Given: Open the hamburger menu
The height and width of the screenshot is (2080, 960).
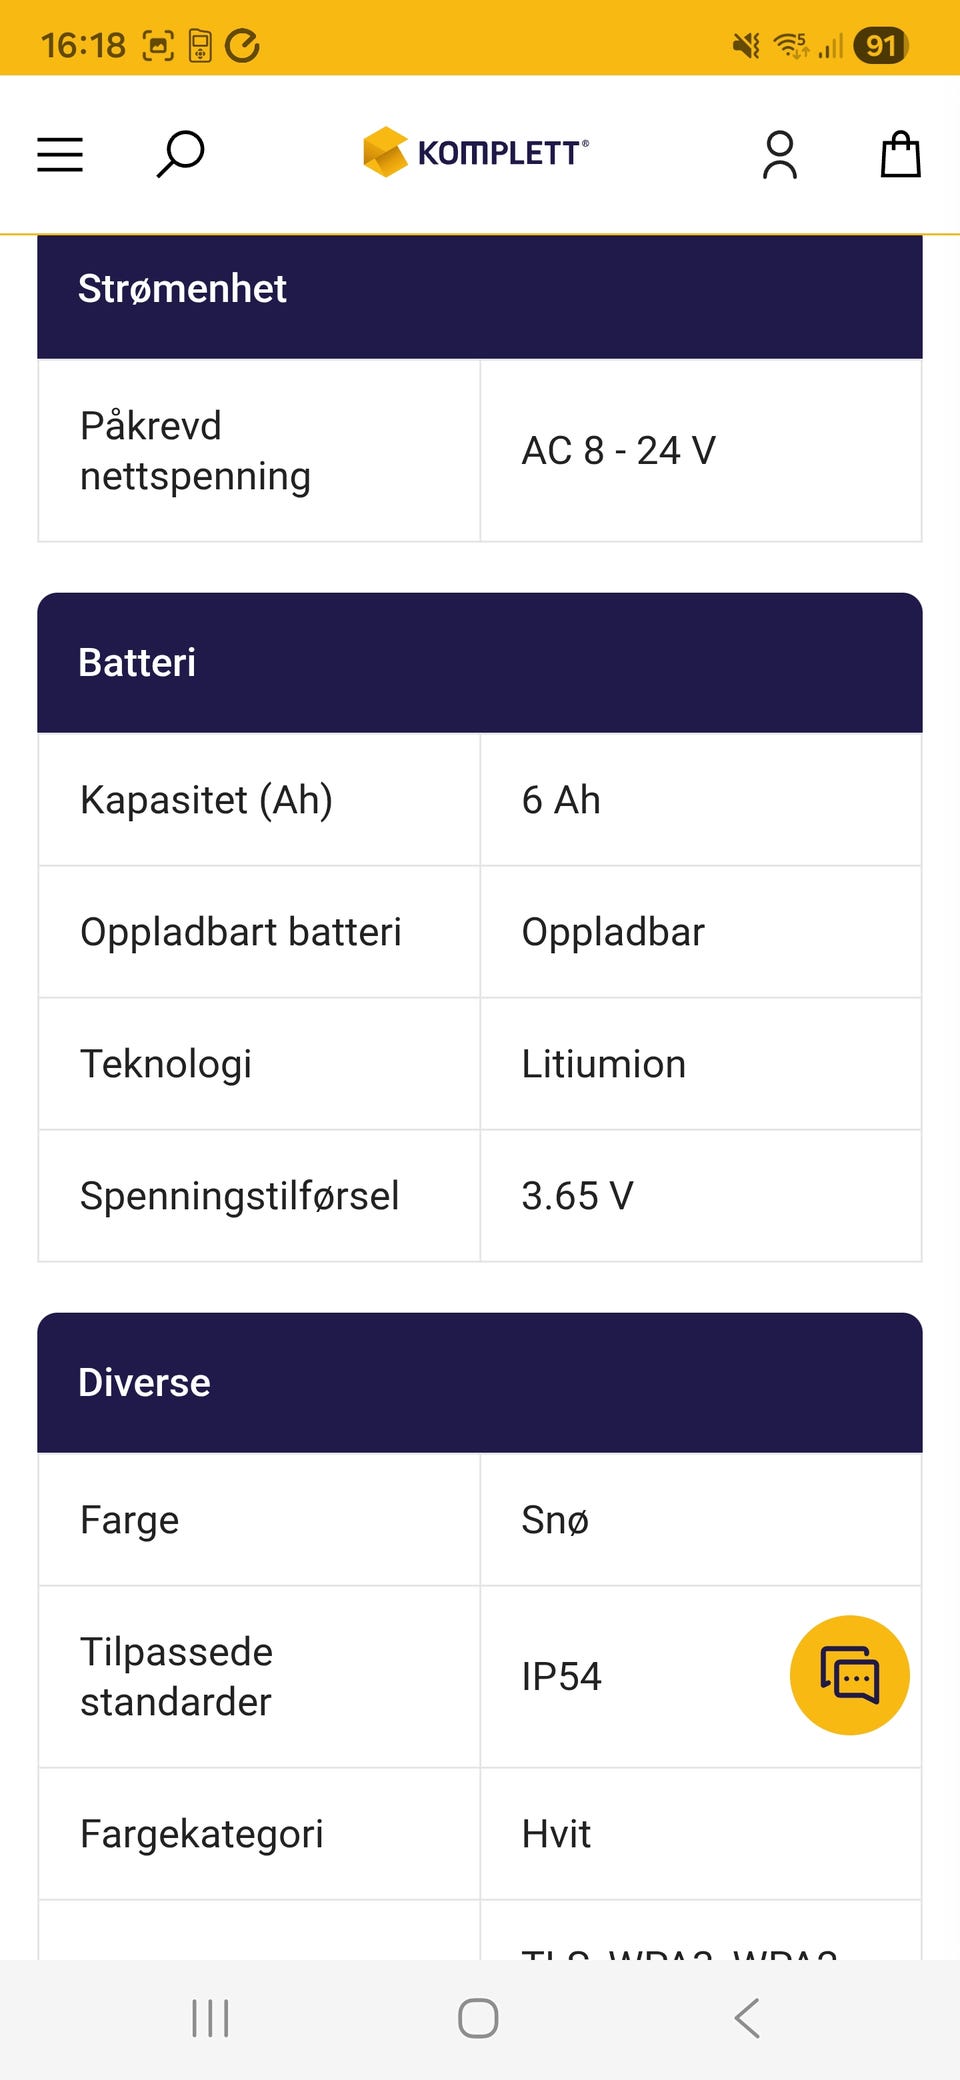Looking at the screenshot, I should coord(60,155).
